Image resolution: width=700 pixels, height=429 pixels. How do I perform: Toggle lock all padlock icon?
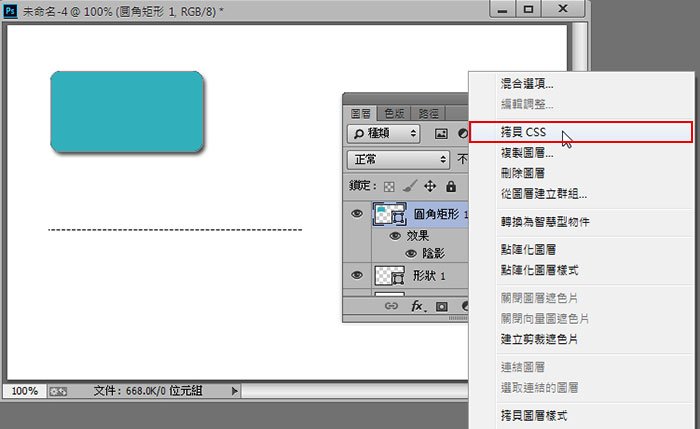tap(451, 186)
